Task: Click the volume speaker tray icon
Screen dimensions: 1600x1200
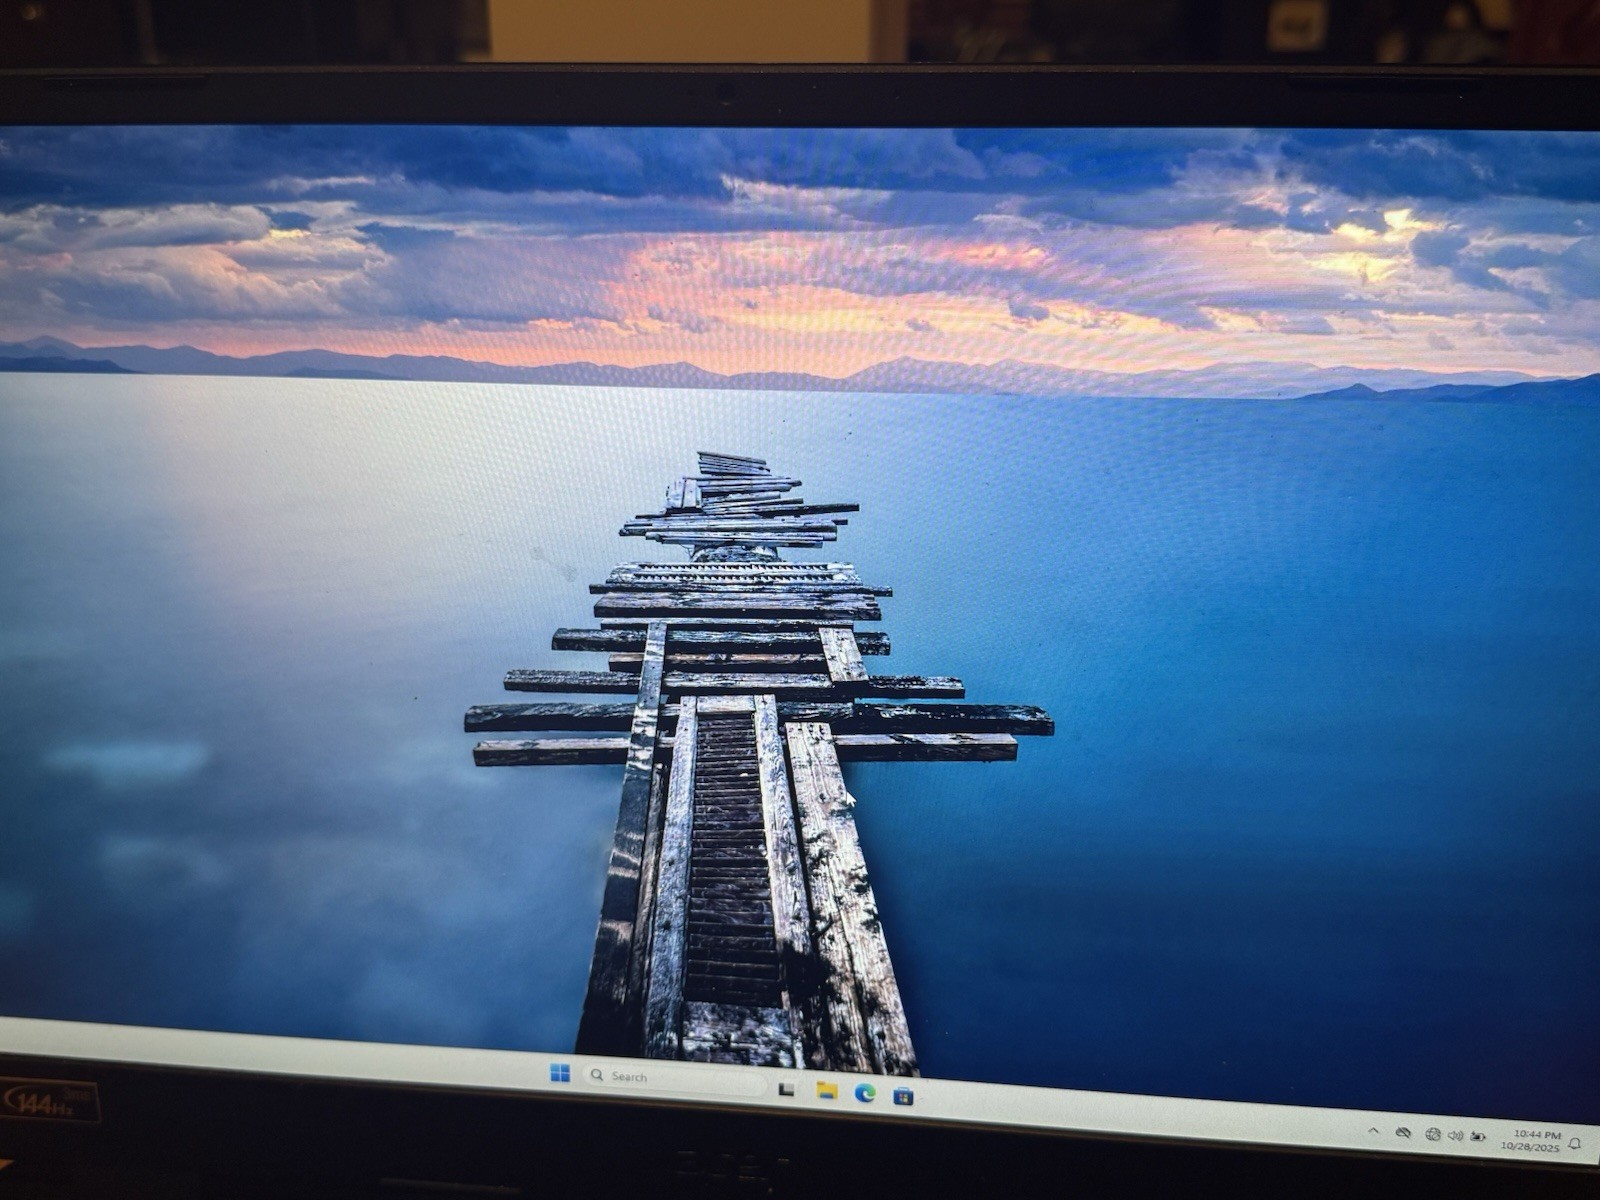Action: coord(1455,1135)
